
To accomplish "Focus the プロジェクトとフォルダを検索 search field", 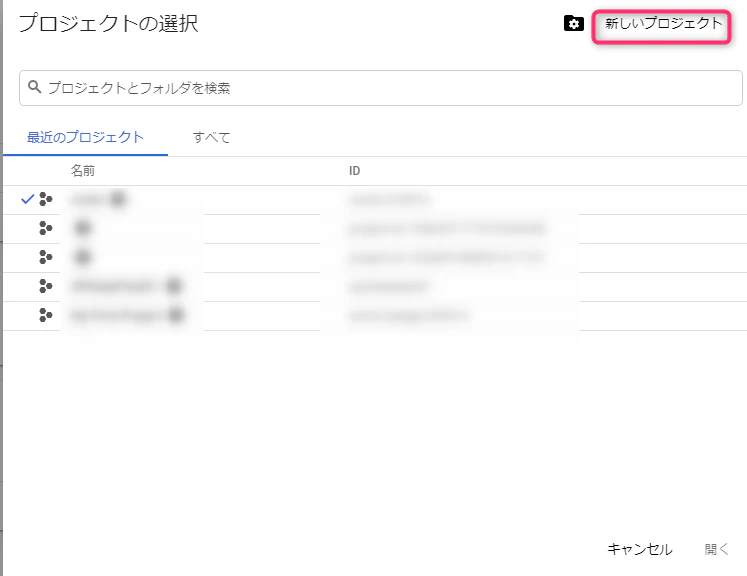I will tap(381, 88).
